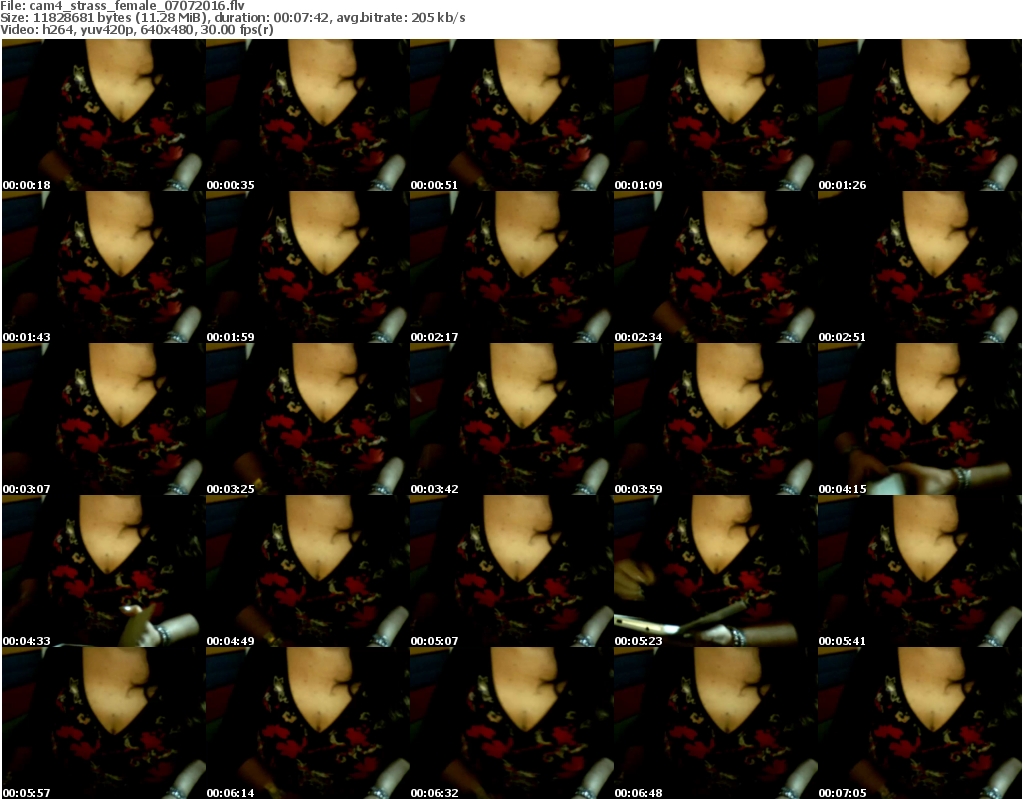Pick the thumbnail at 00:01:09
This screenshot has height=799, width=1024.
[715, 115]
